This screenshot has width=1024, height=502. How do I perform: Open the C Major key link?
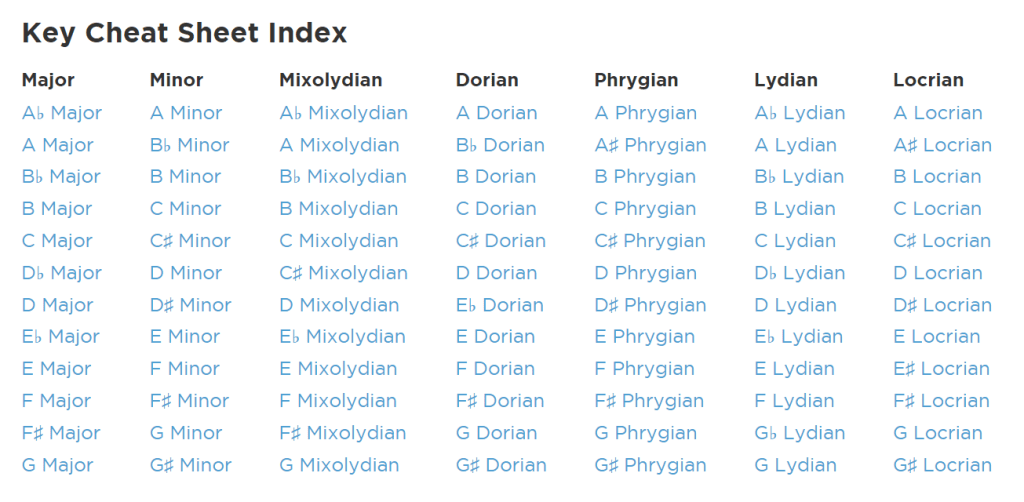click(57, 241)
